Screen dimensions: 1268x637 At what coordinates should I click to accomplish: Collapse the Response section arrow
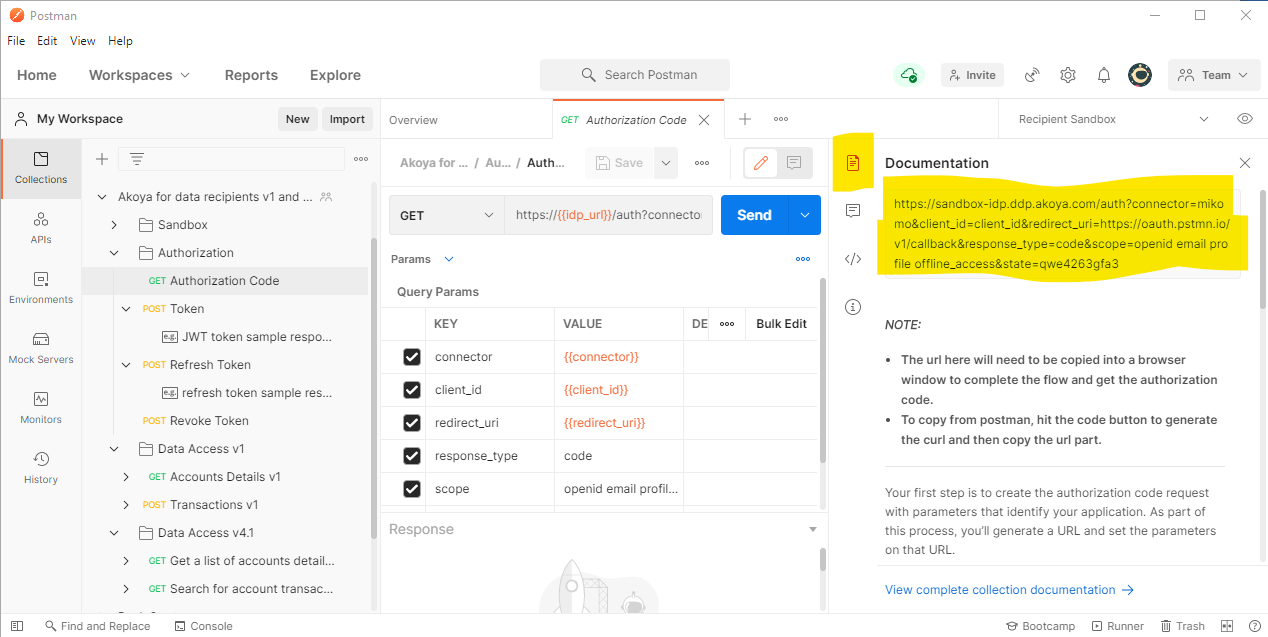(x=812, y=529)
